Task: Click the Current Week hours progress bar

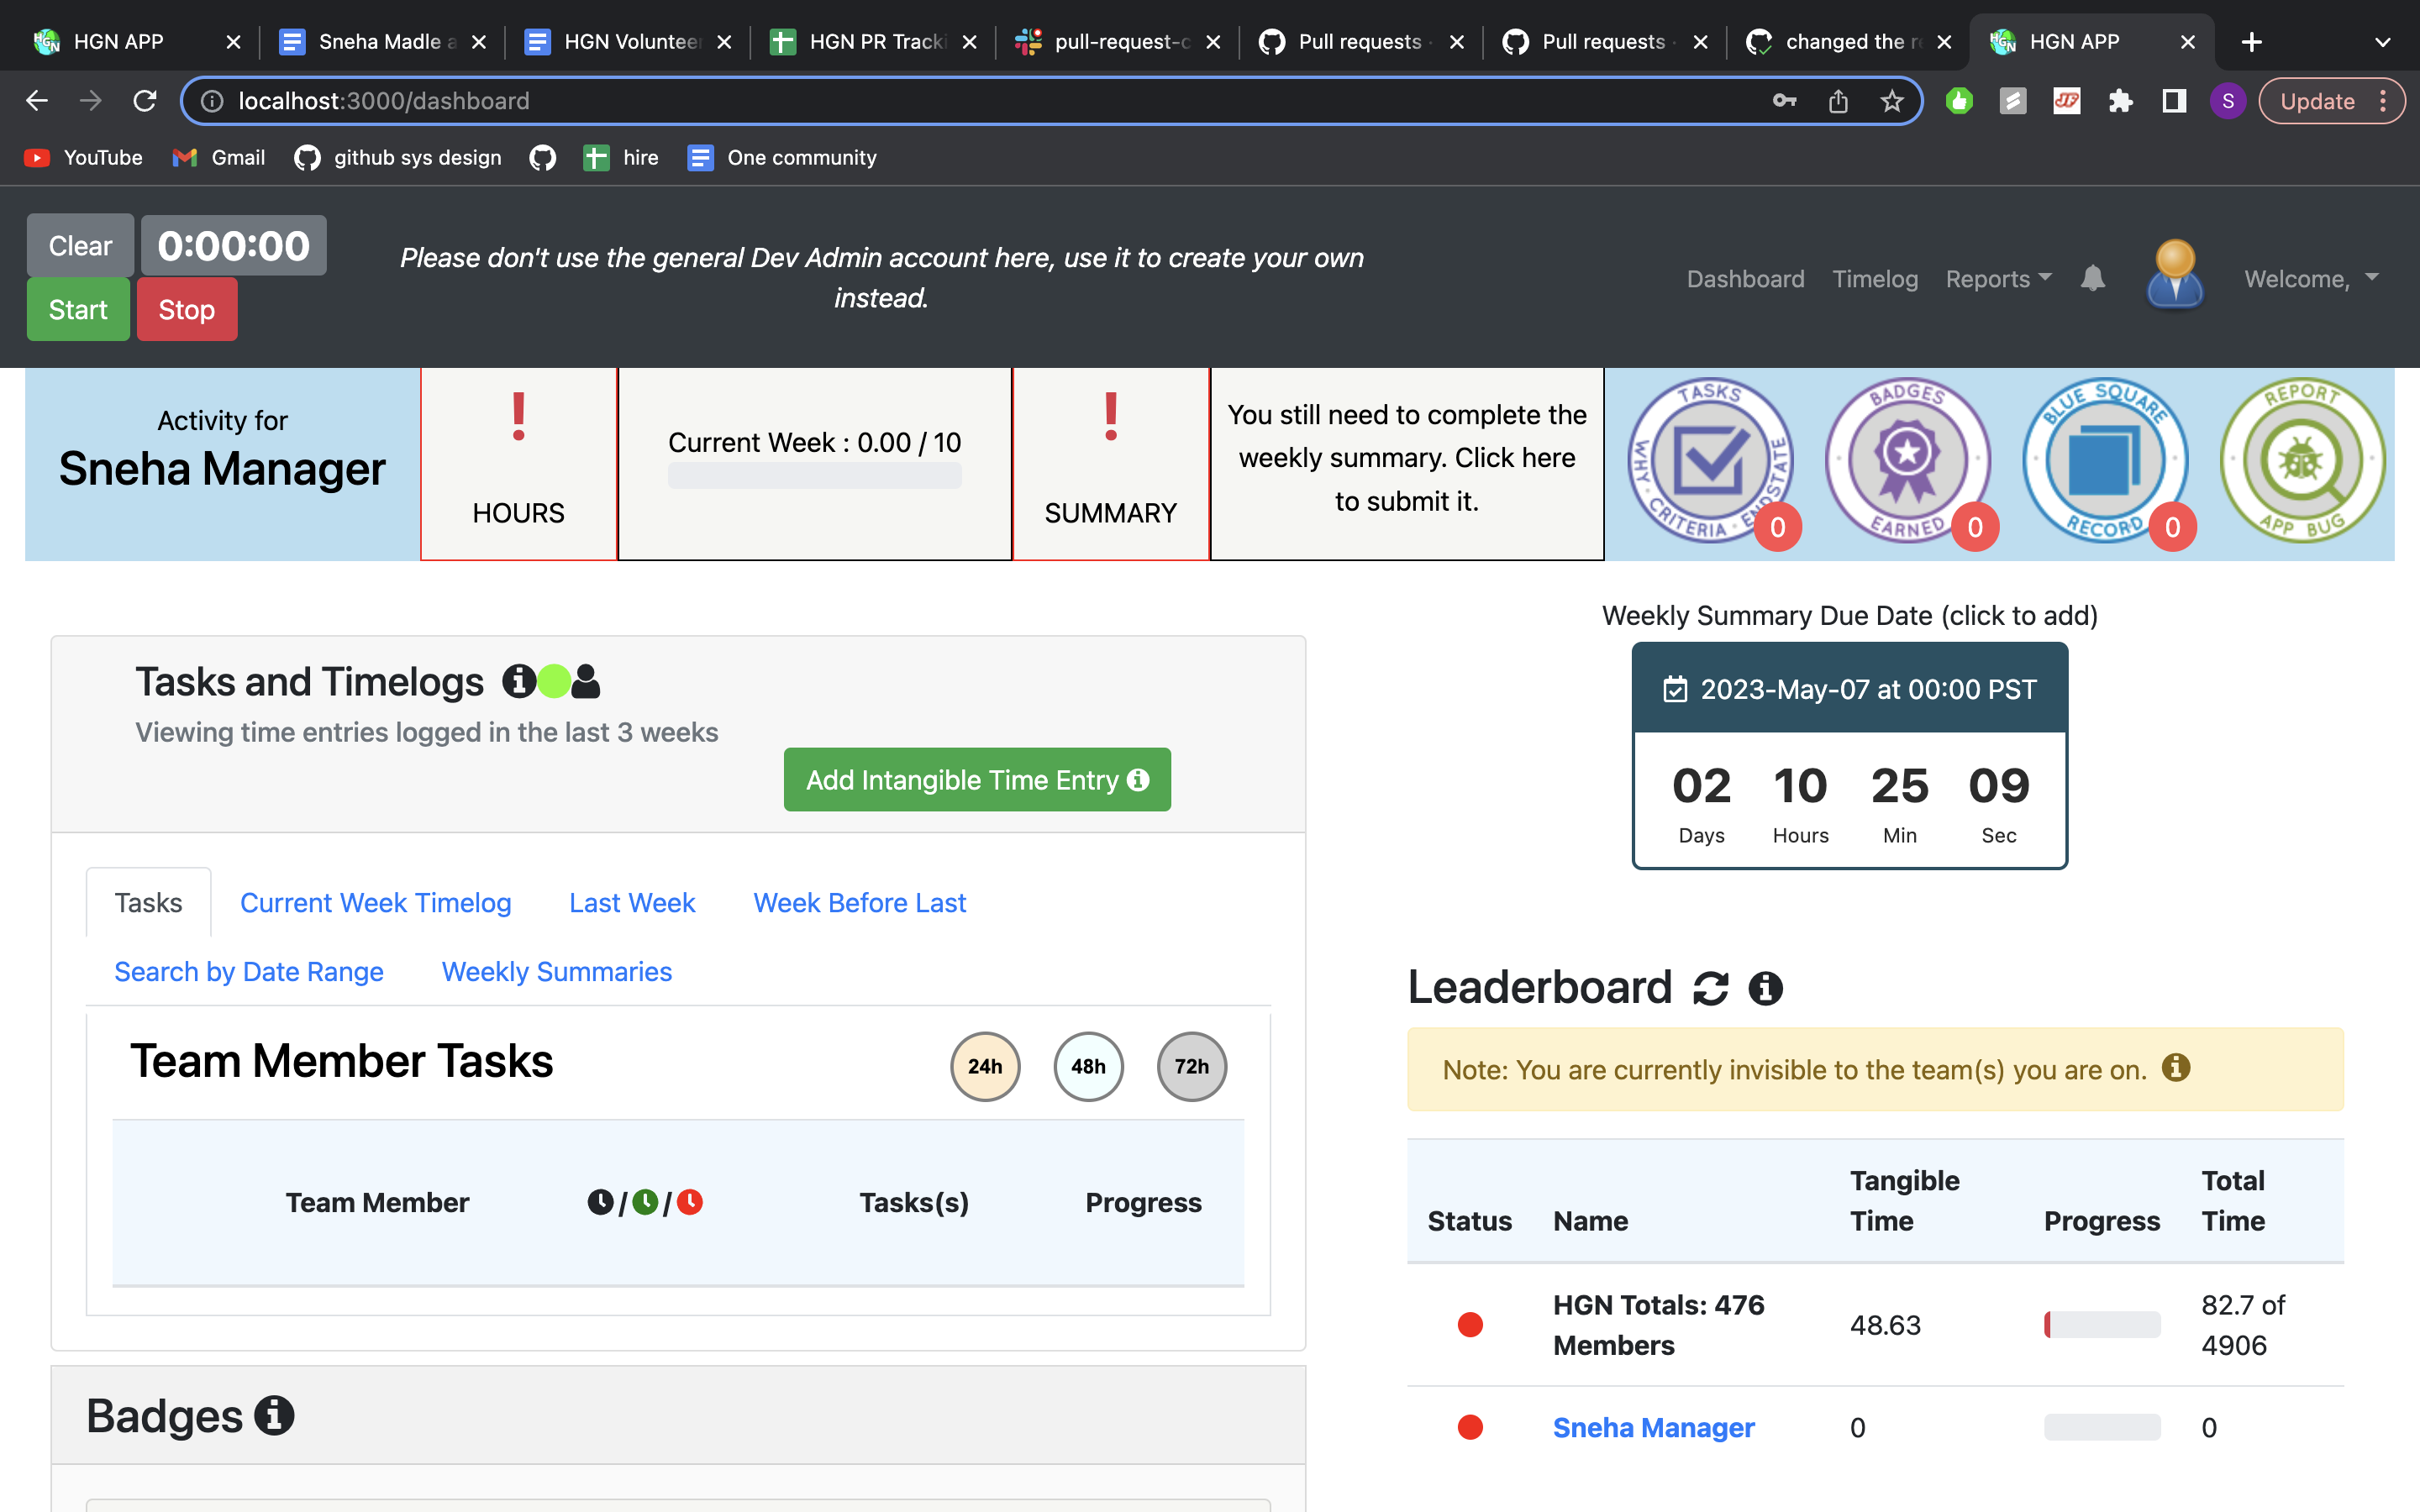Action: (815, 476)
